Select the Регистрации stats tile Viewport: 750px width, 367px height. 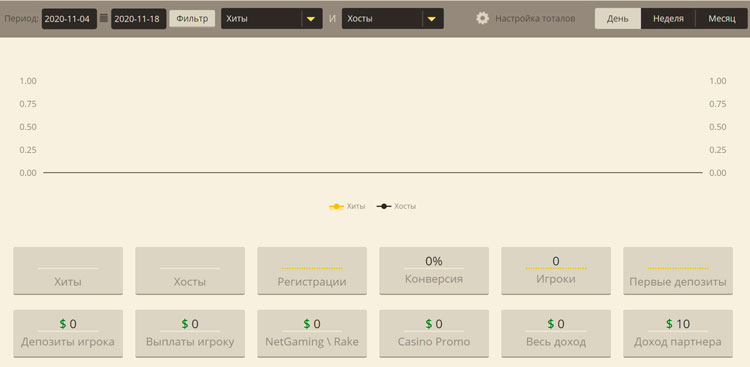[312, 271]
